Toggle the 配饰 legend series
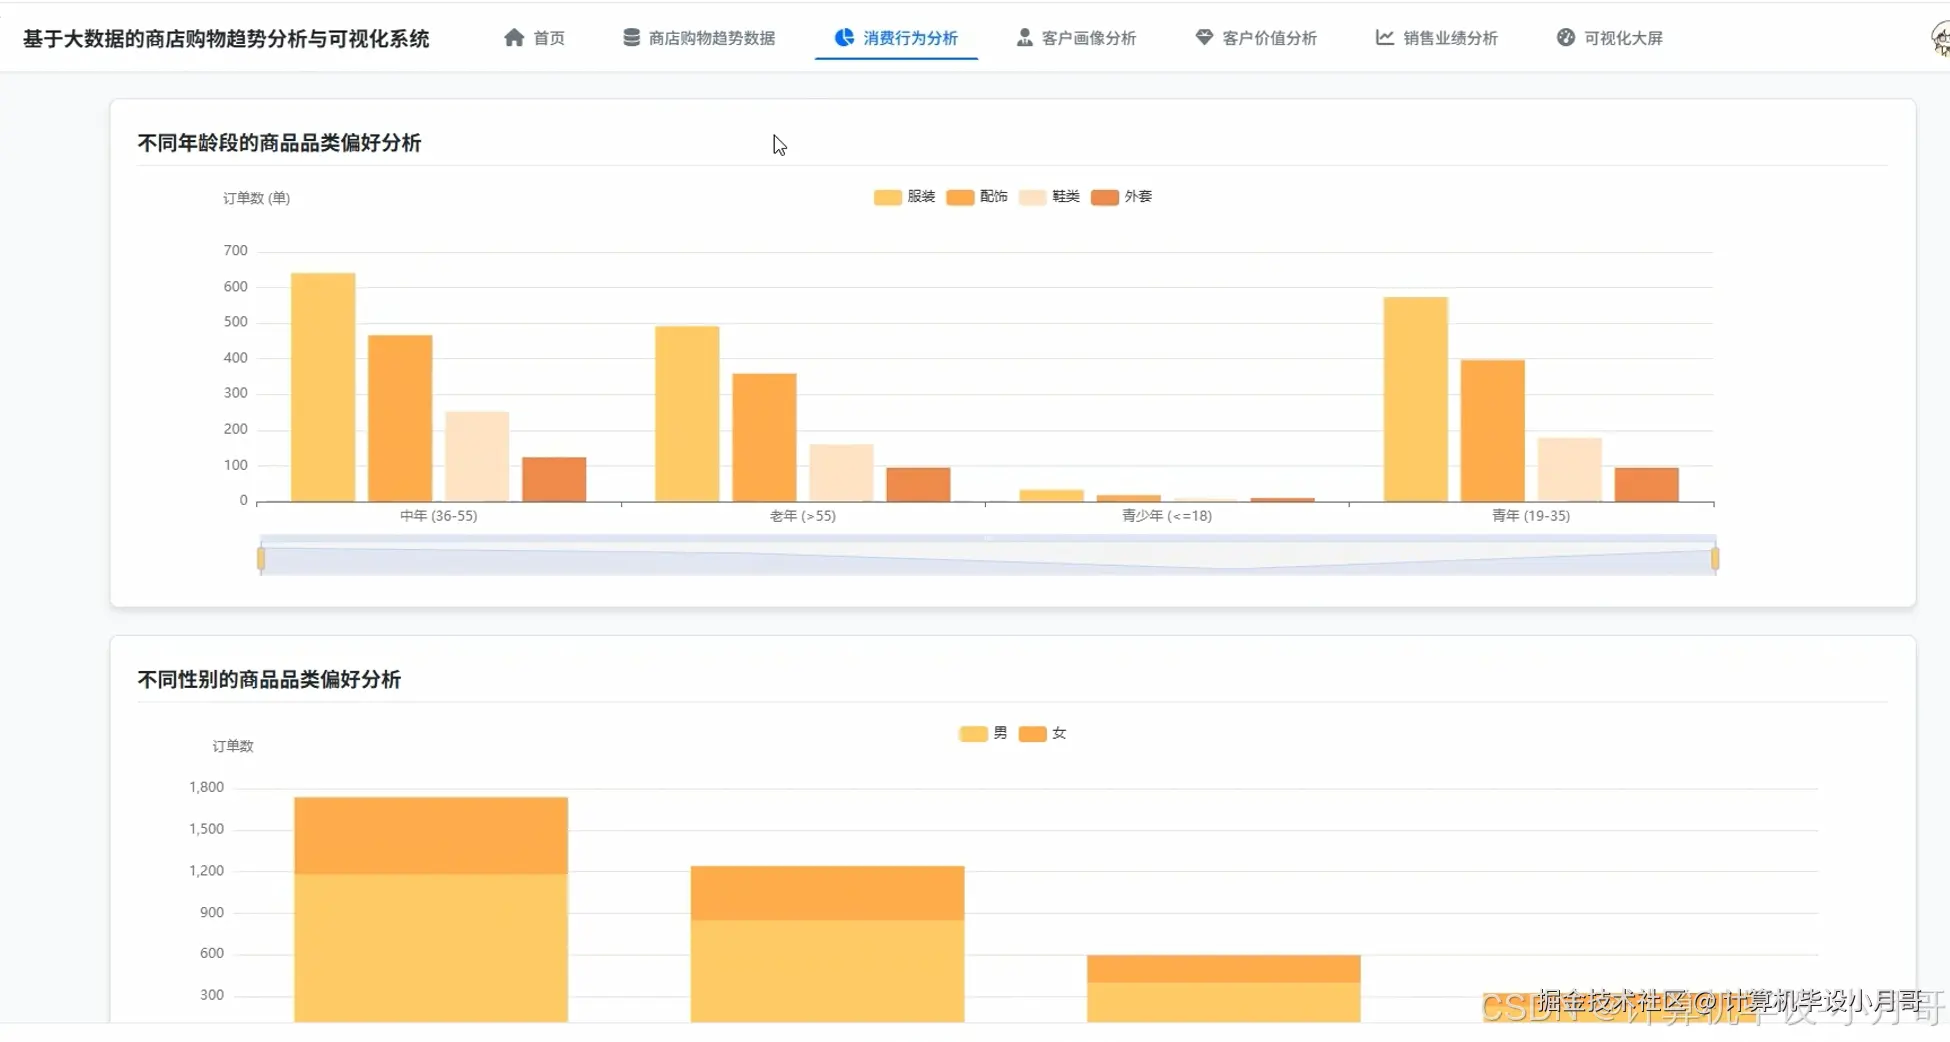Screen dimensions: 1950x1042 coord(977,197)
